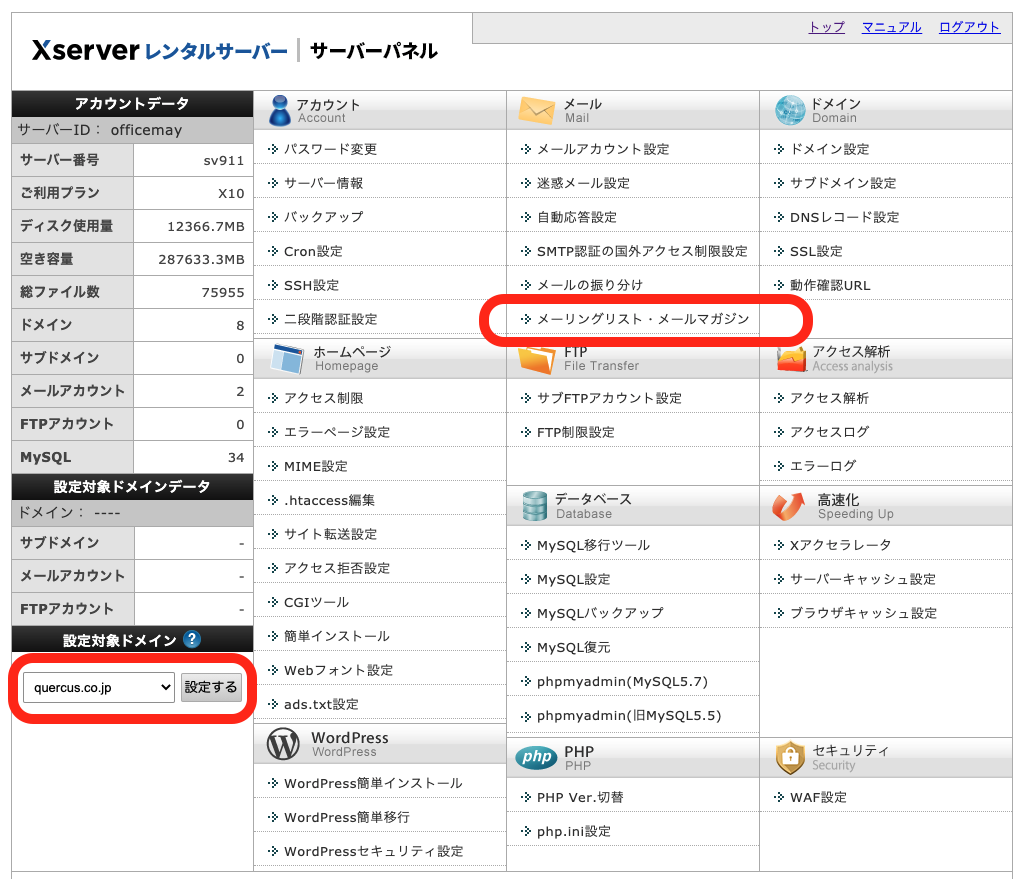Open 動作確認URL
The width and height of the screenshot is (1025, 879).
[830, 285]
